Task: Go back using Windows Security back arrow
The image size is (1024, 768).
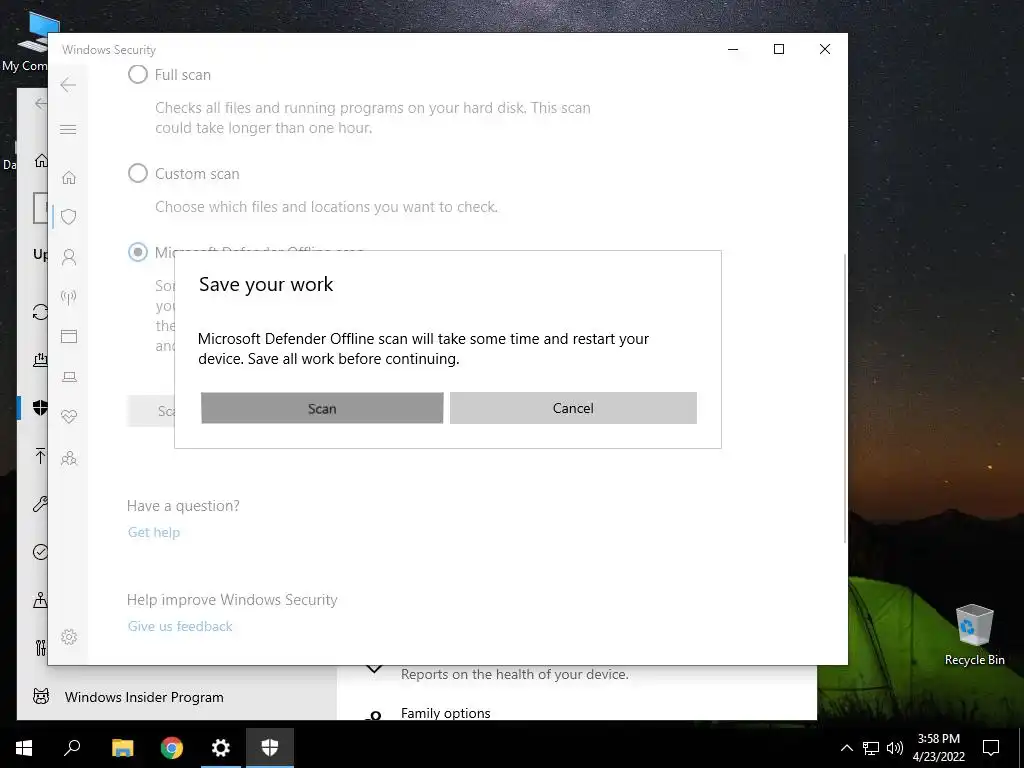Action: tap(68, 85)
